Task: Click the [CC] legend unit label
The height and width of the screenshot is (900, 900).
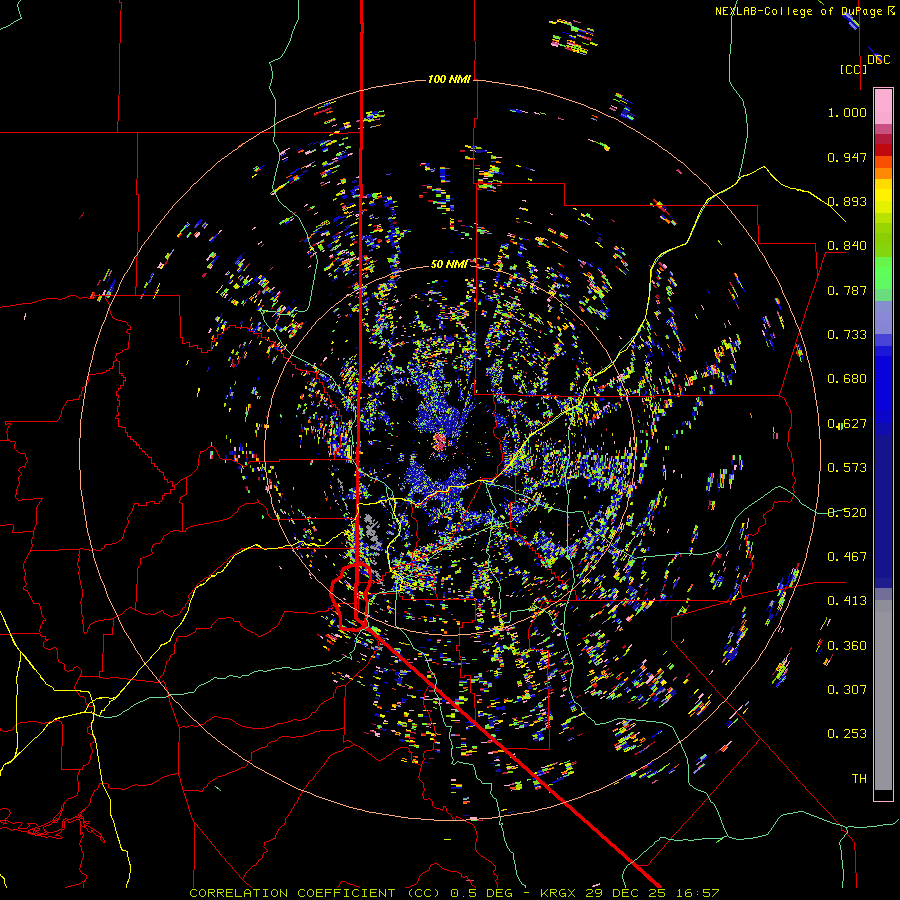Action: tap(854, 69)
